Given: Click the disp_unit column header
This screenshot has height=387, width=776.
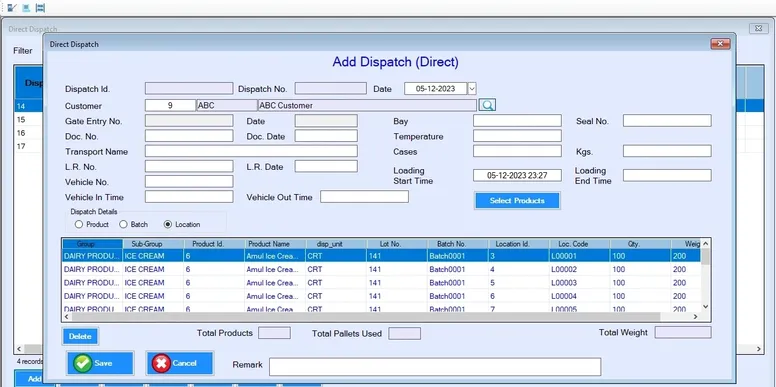Looking at the screenshot, I should coord(336,244).
